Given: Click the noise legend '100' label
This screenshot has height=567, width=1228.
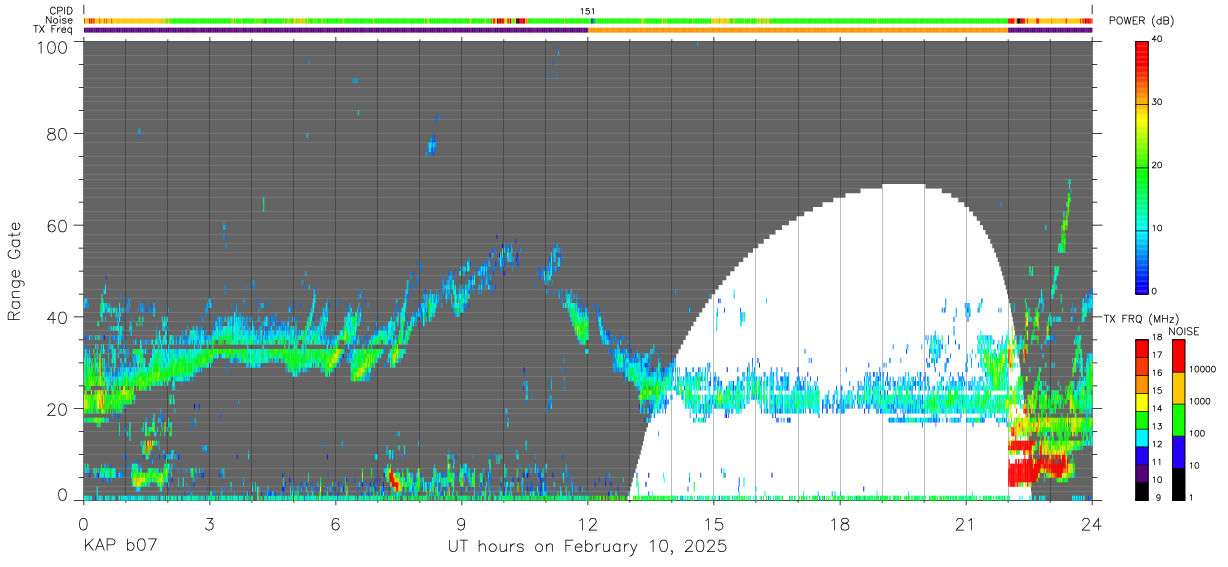Looking at the screenshot, I should (1196, 433).
